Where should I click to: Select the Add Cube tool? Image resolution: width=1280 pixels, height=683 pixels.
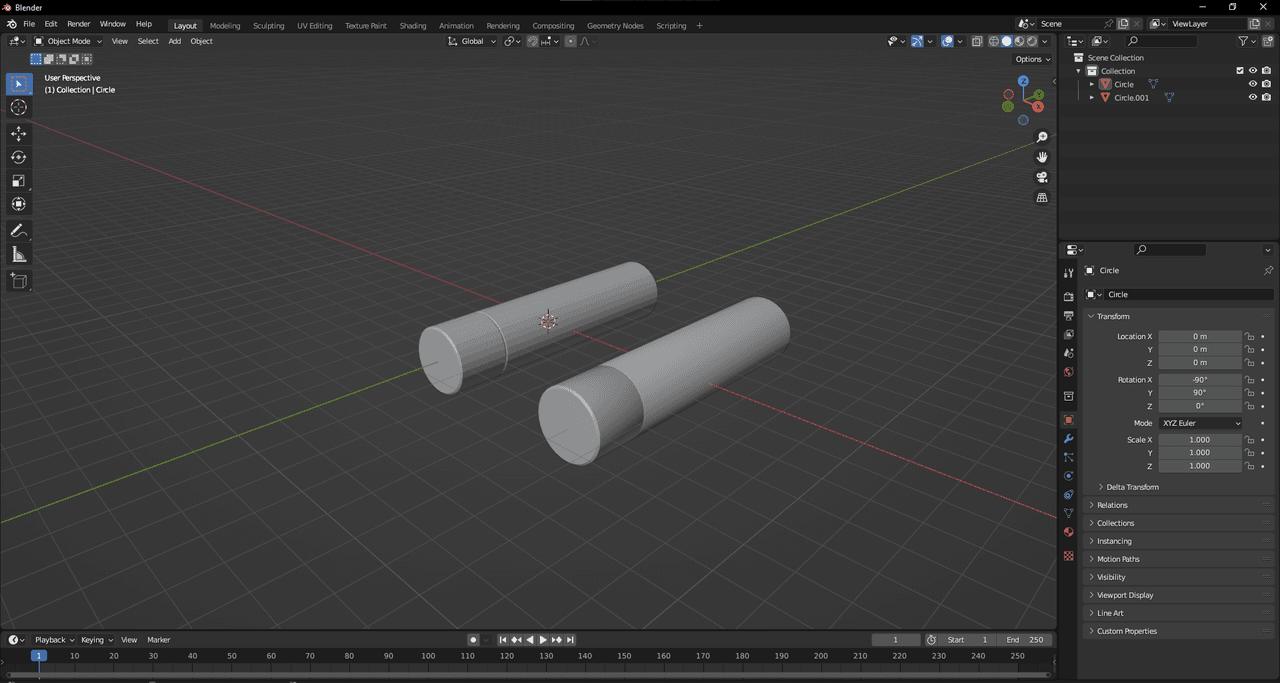point(19,281)
